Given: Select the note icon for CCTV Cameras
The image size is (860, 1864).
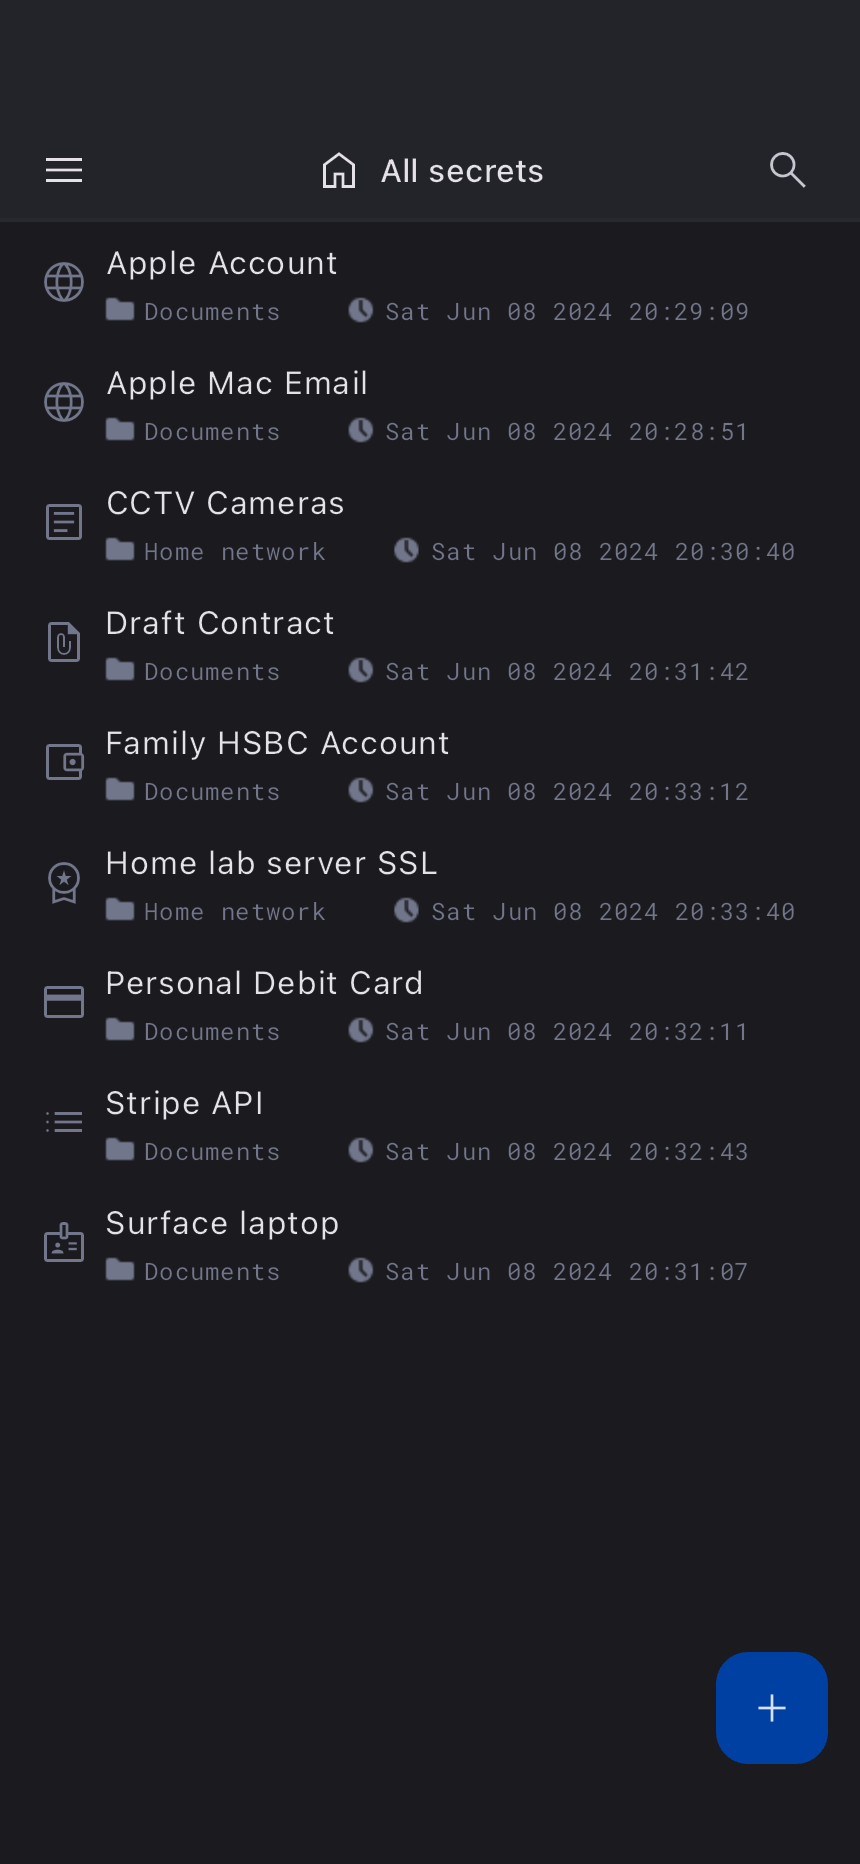Looking at the screenshot, I should tap(64, 522).
